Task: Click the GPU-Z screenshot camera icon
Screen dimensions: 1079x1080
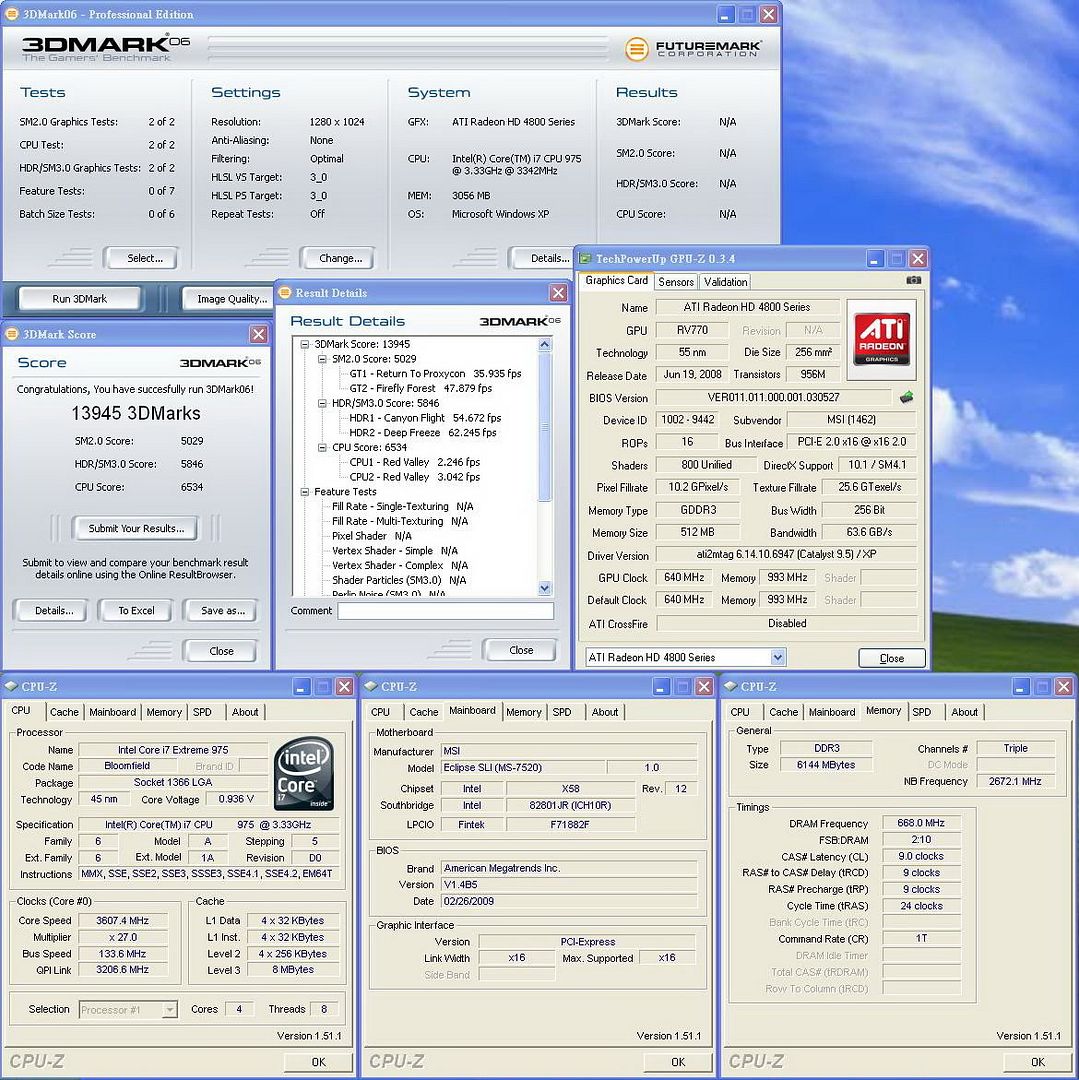Action: tap(913, 280)
